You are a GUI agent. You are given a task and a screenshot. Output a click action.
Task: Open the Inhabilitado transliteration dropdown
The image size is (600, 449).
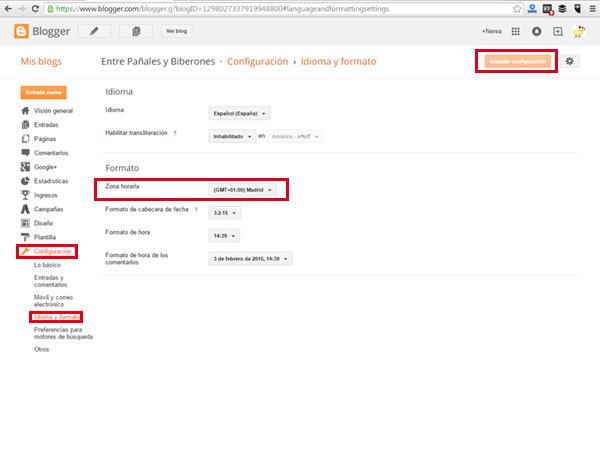pyautogui.click(x=232, y=136)
